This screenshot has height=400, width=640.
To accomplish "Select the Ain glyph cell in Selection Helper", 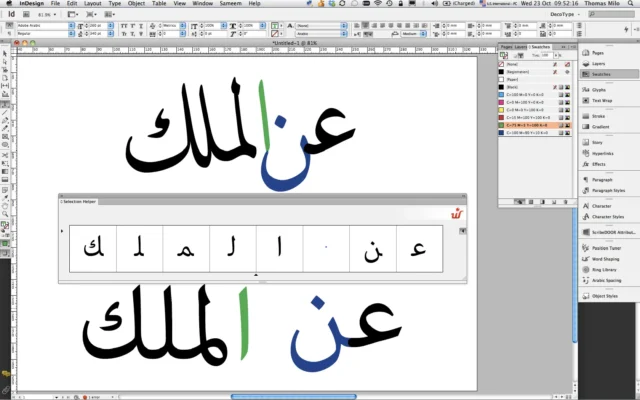I will (419, 249).
